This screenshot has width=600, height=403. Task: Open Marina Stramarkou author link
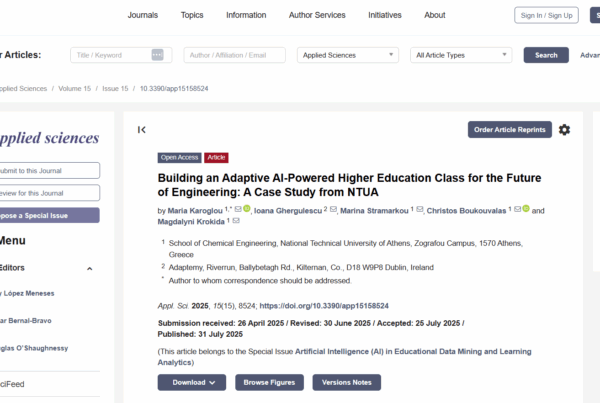click(374, 210)
